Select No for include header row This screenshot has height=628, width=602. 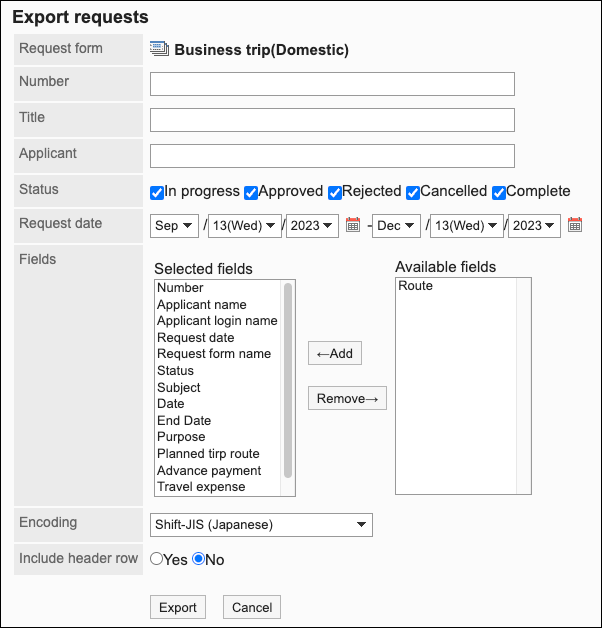click(199, 559)
